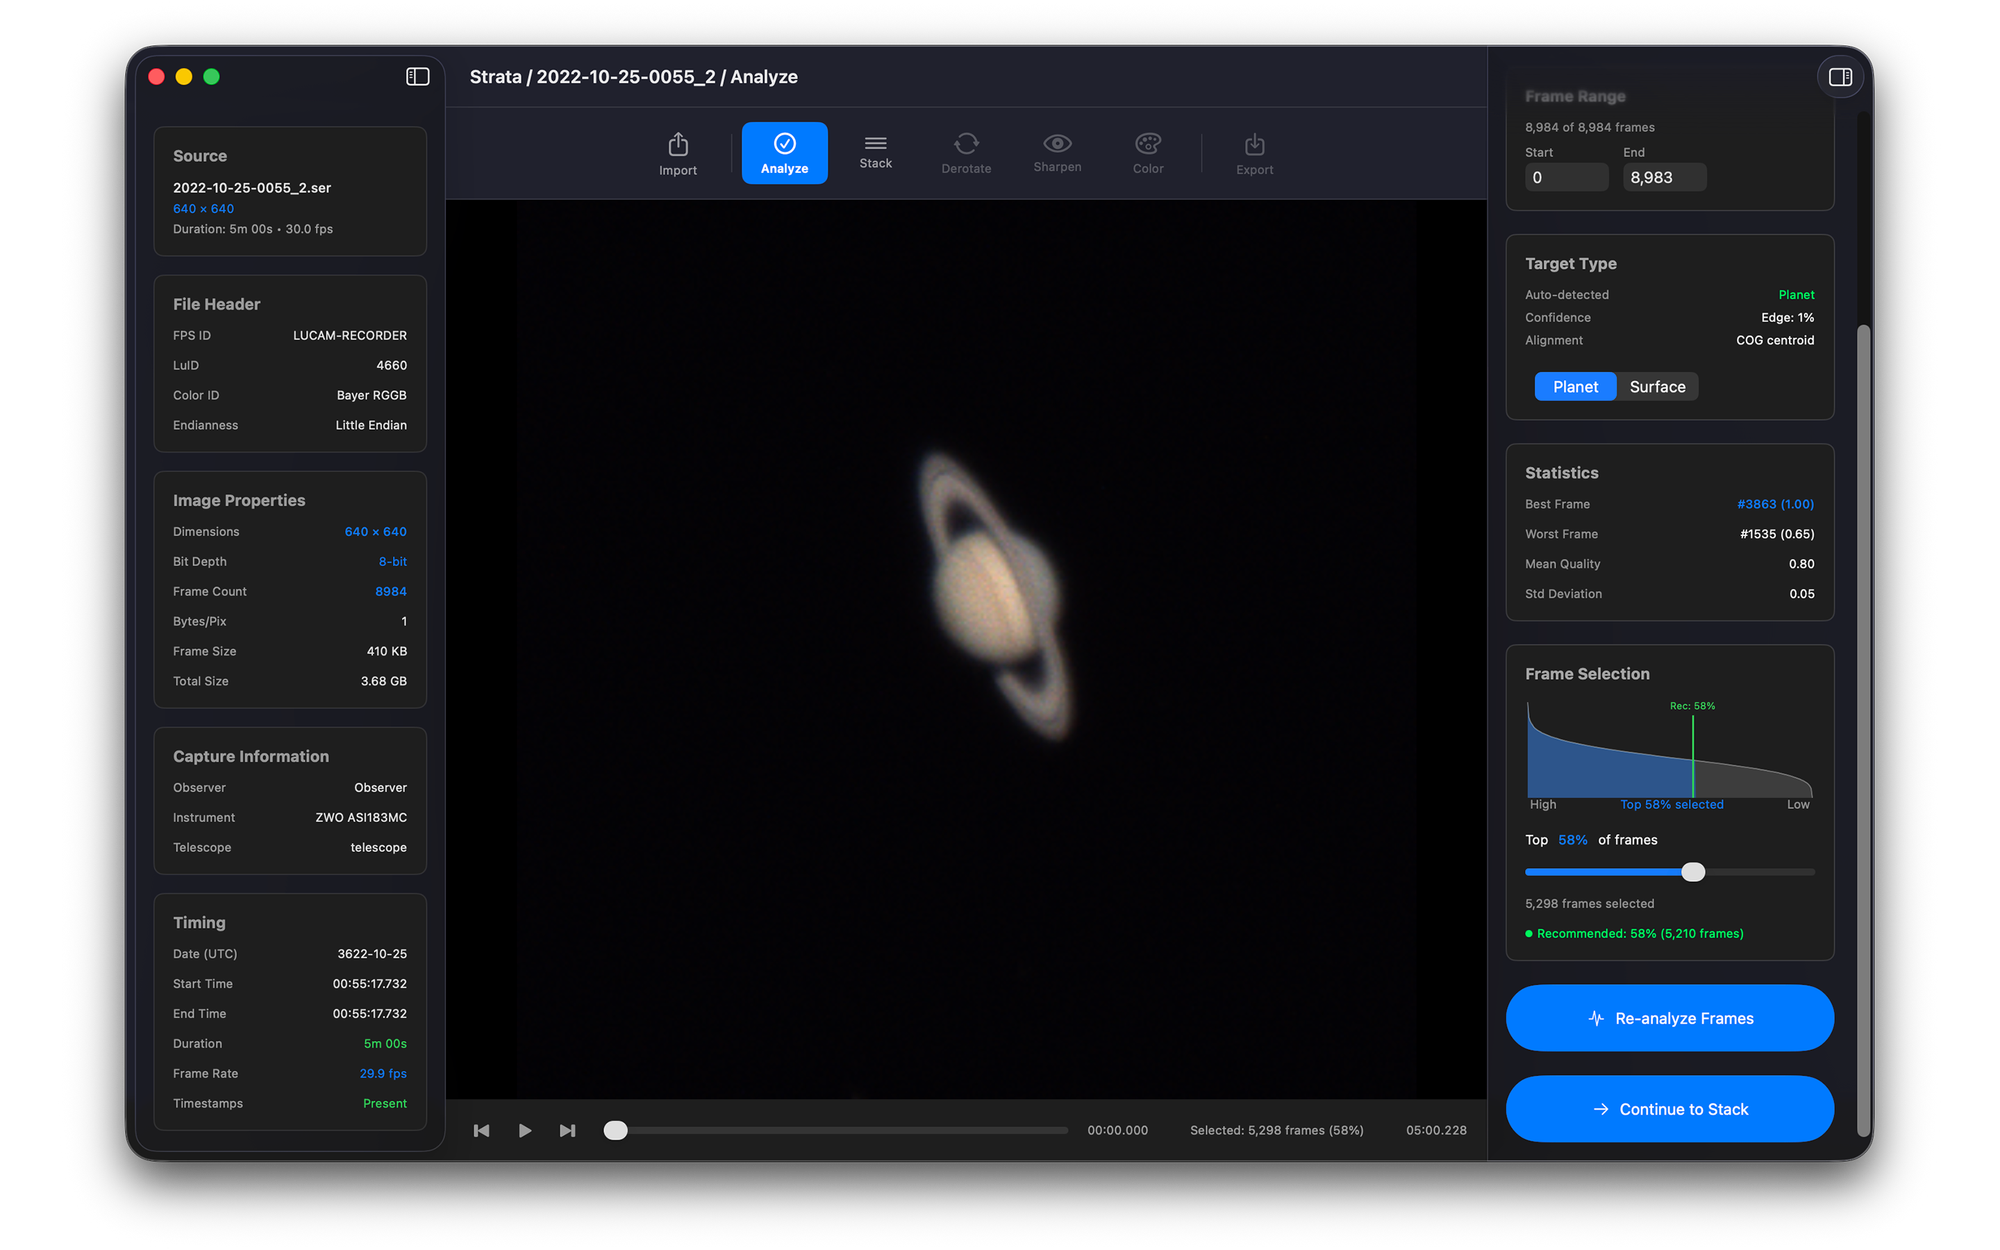The height and width of the screenshot is (1250, 2000).
Task: Select the Analyze tab
Action: click(784, 153)
